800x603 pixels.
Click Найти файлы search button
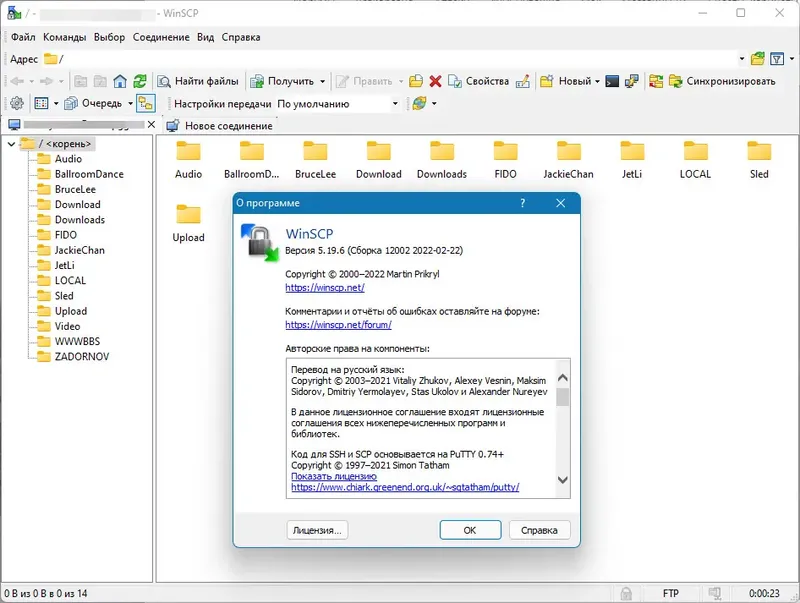[198, 81]
